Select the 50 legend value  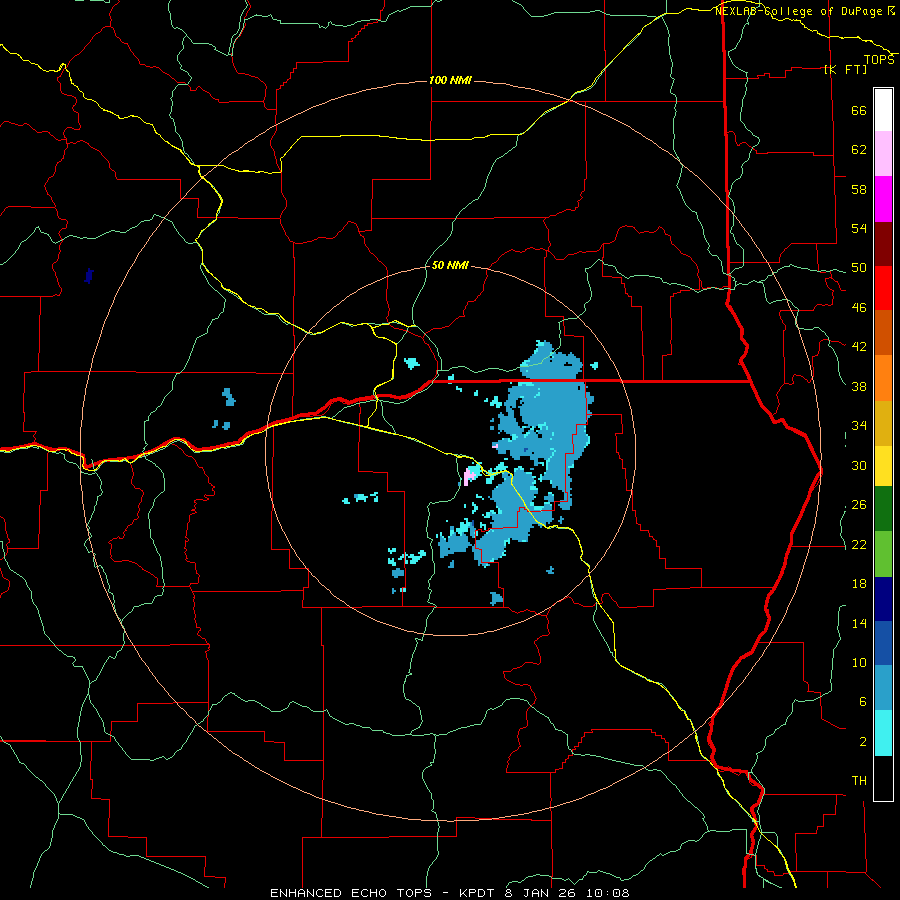(x=859, y=268)
